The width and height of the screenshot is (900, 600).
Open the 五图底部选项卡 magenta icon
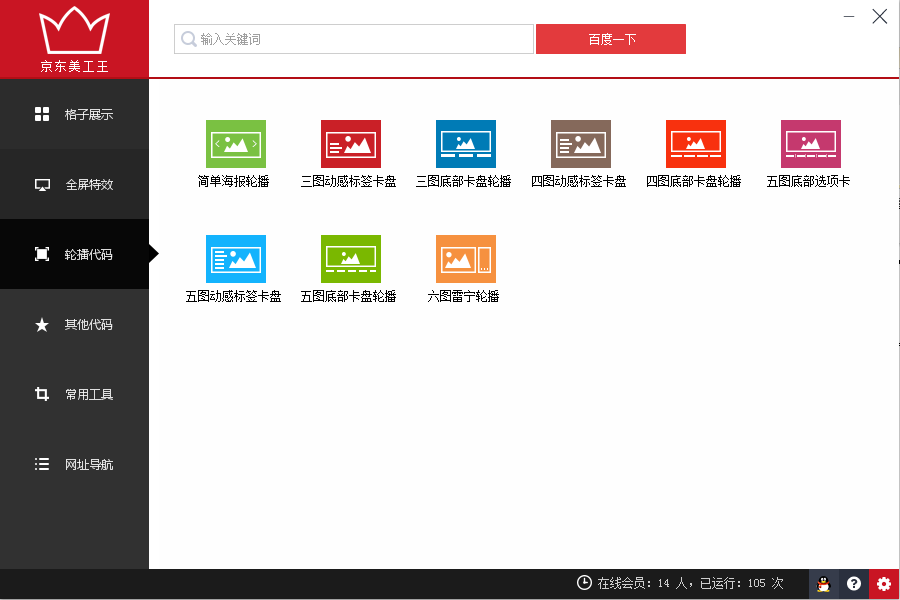(x=810, y=144)
